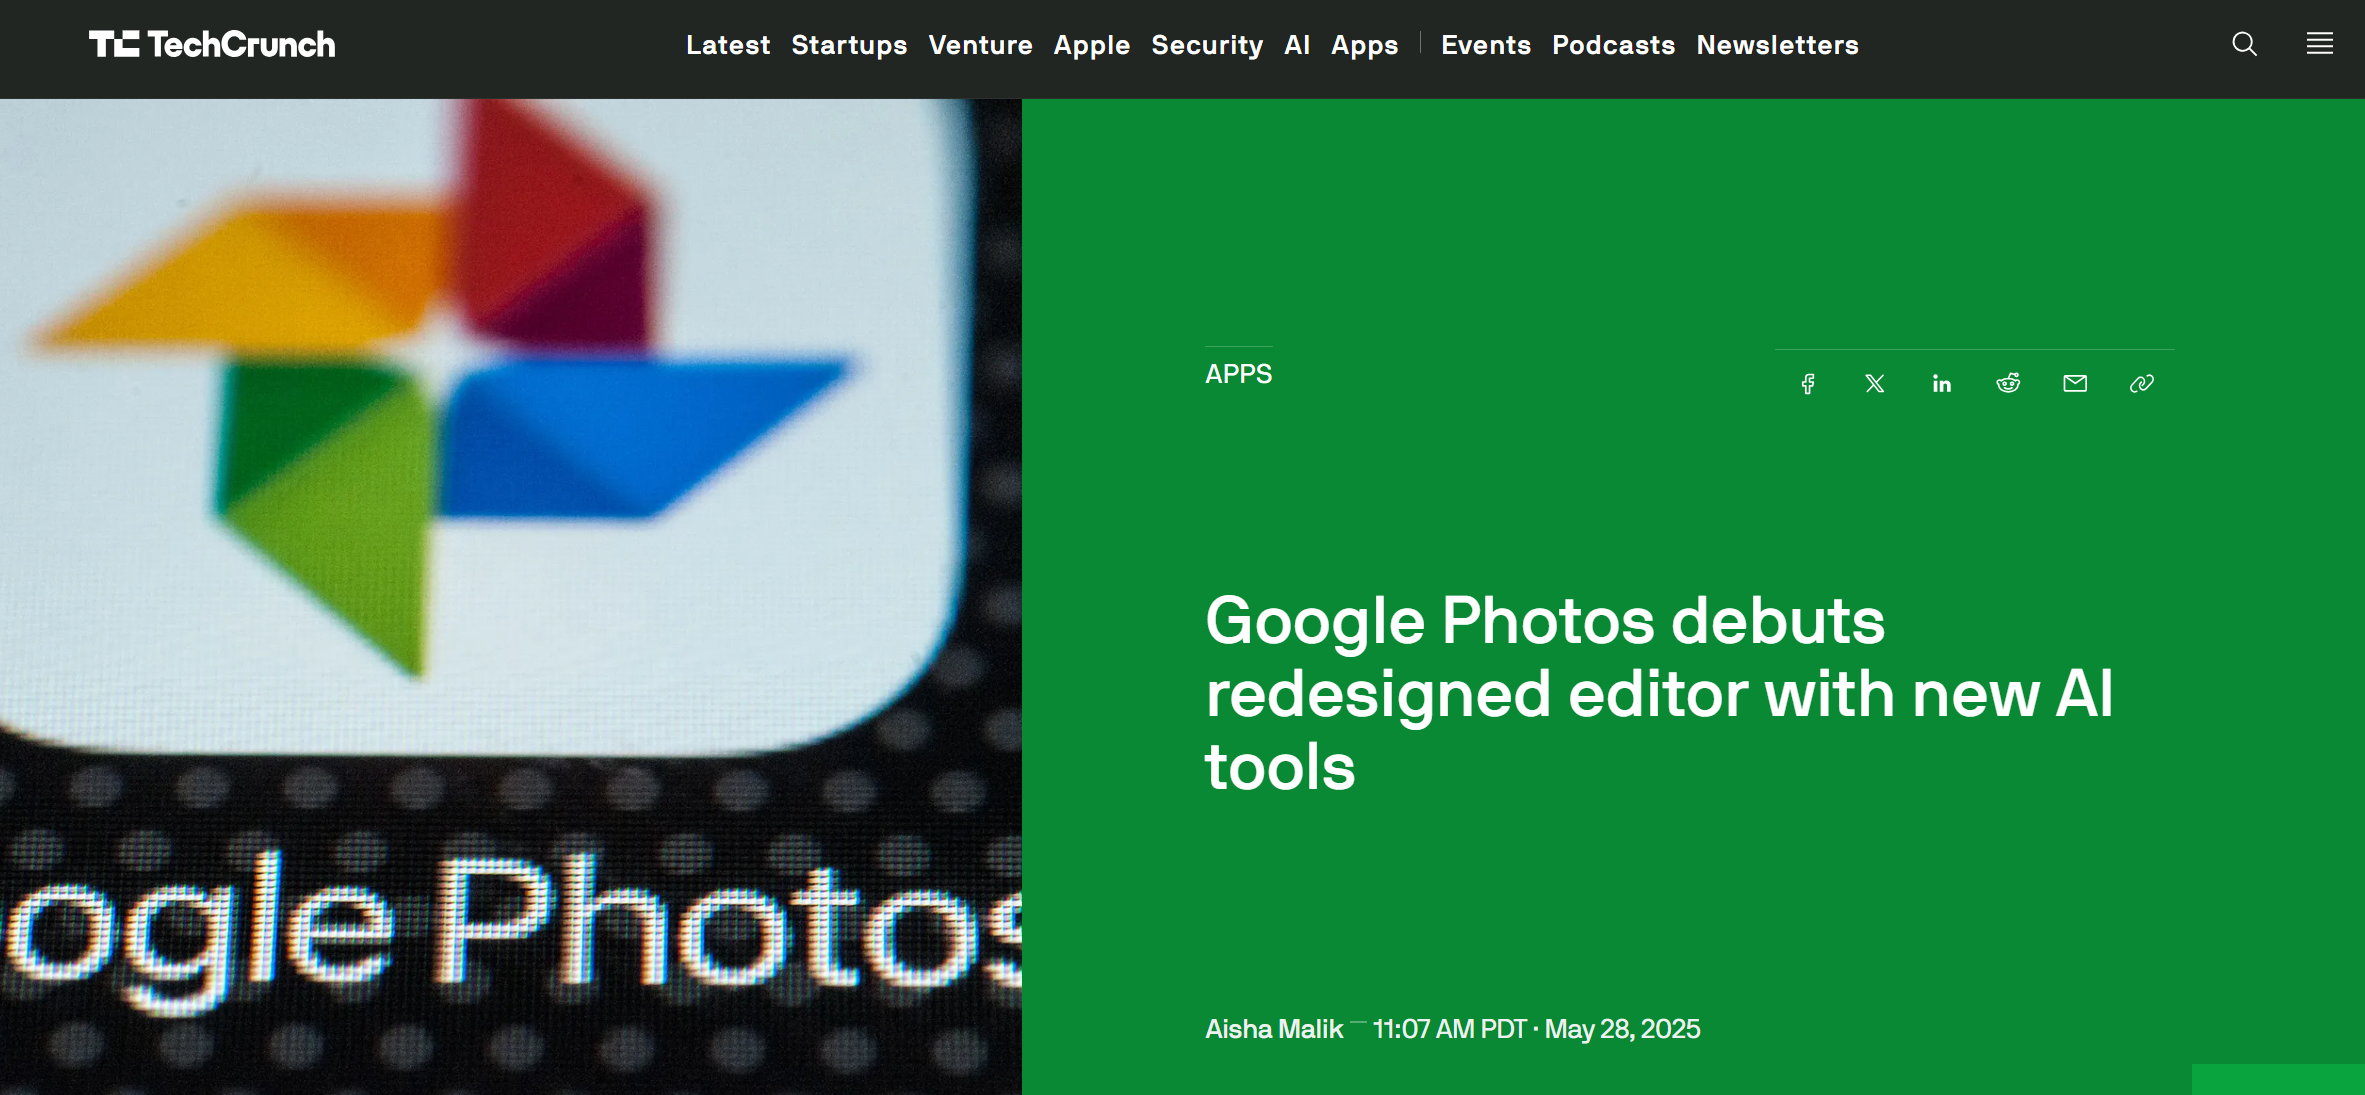
Task: Open the AI nav link
Action: pyautogui.click(x=1297, y=45)
